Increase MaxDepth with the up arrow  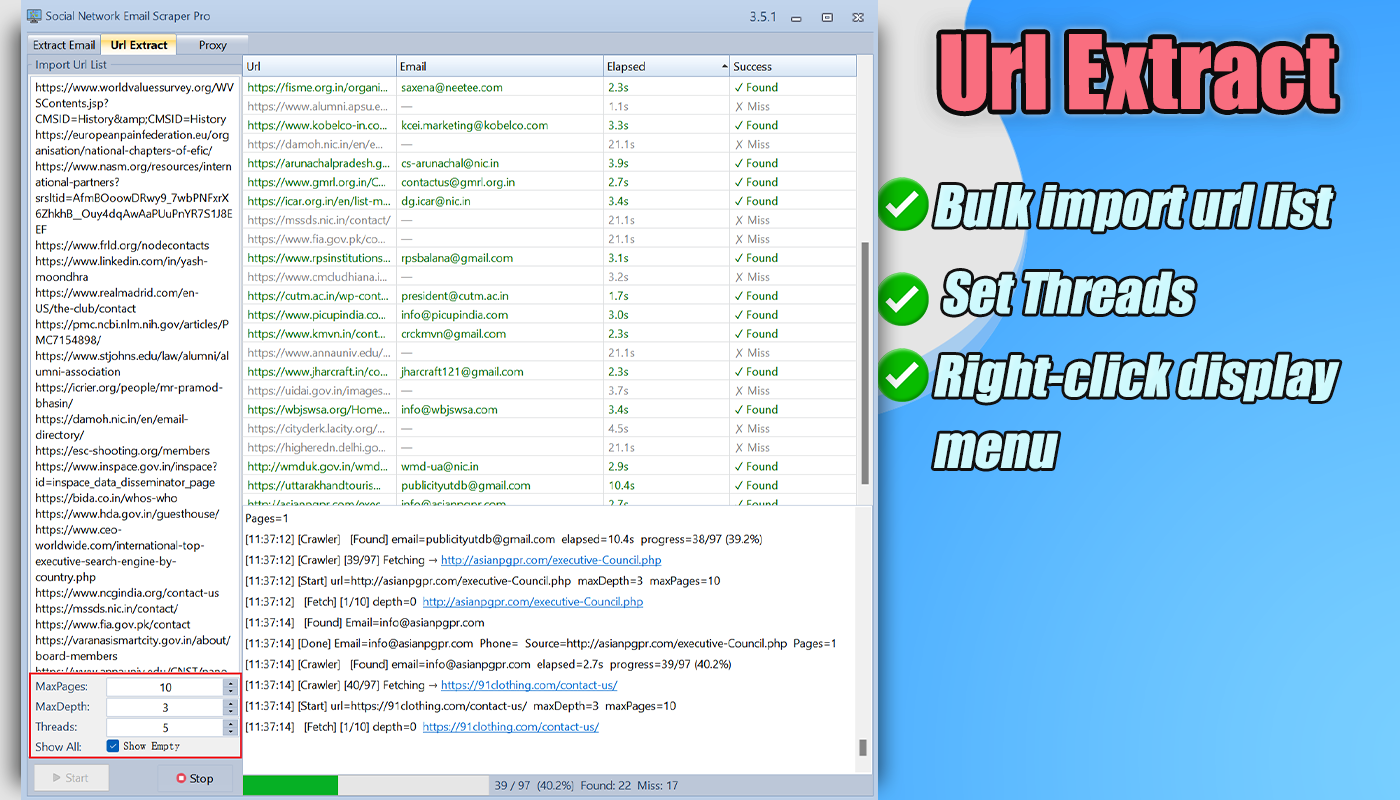pos(231,703)
